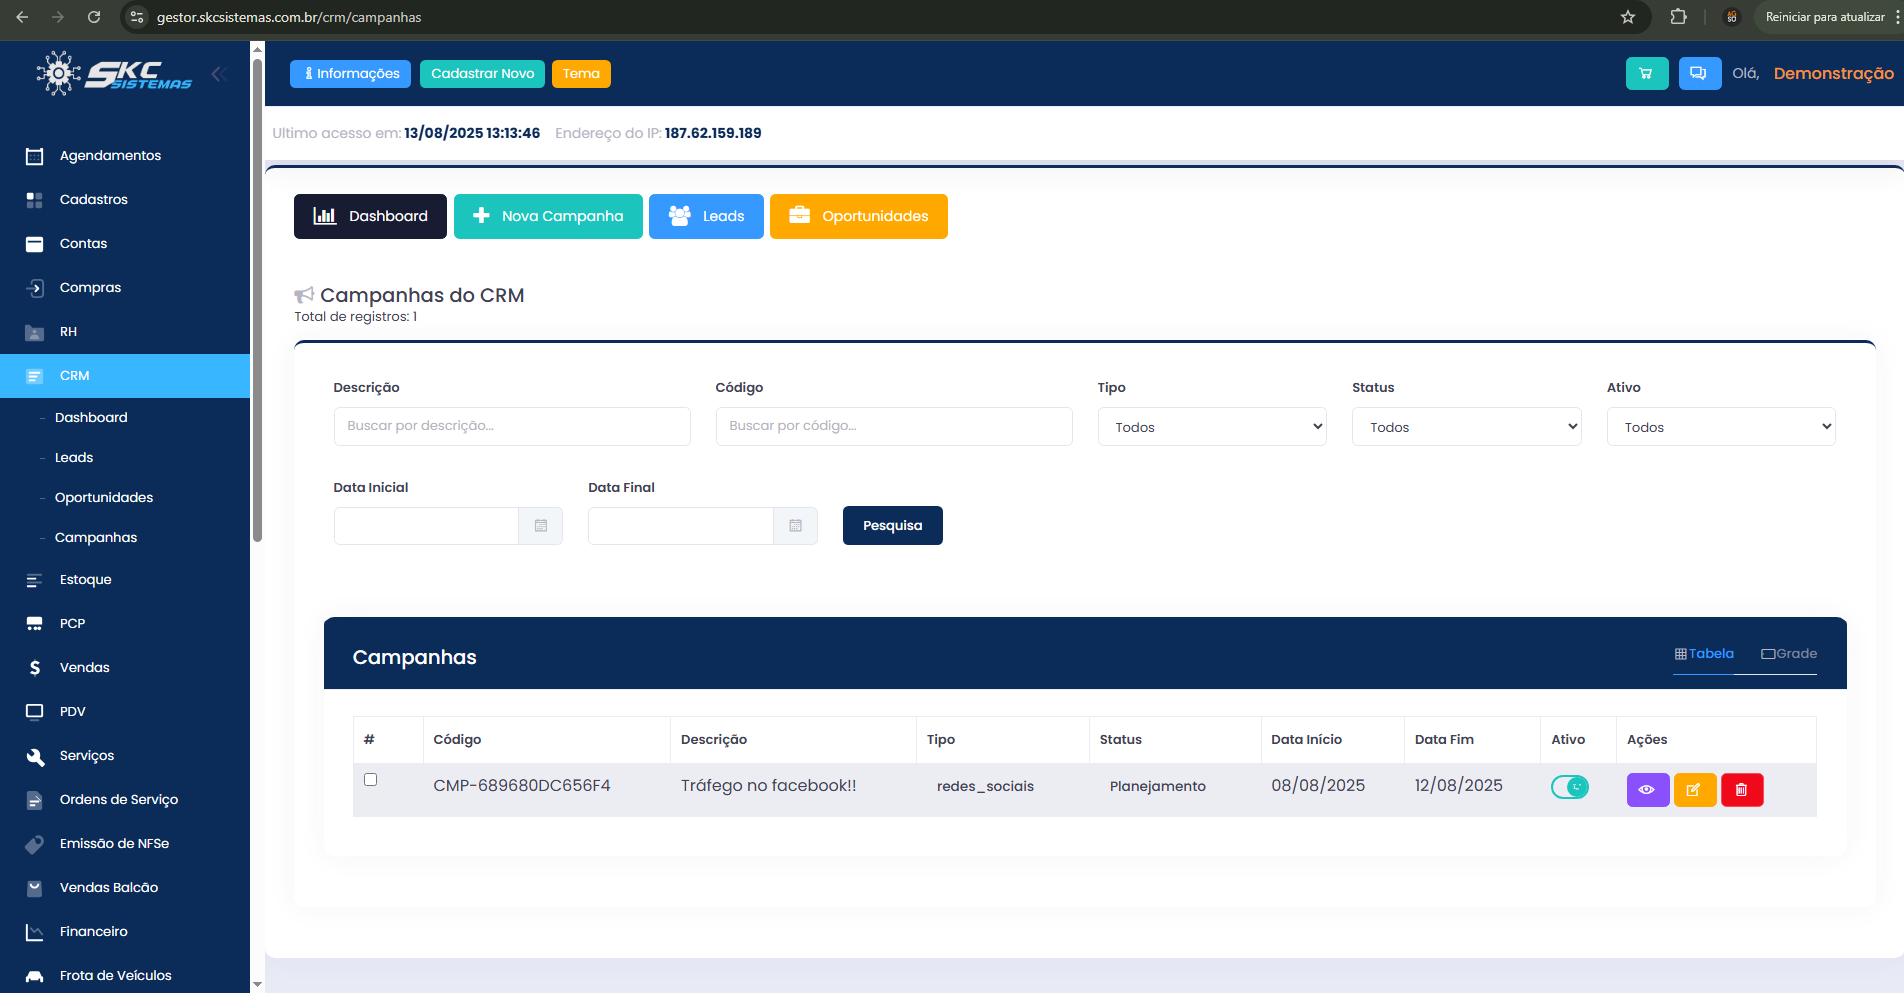Collapse the sidebar with double-chevron icon

click(x=219, y=74)
